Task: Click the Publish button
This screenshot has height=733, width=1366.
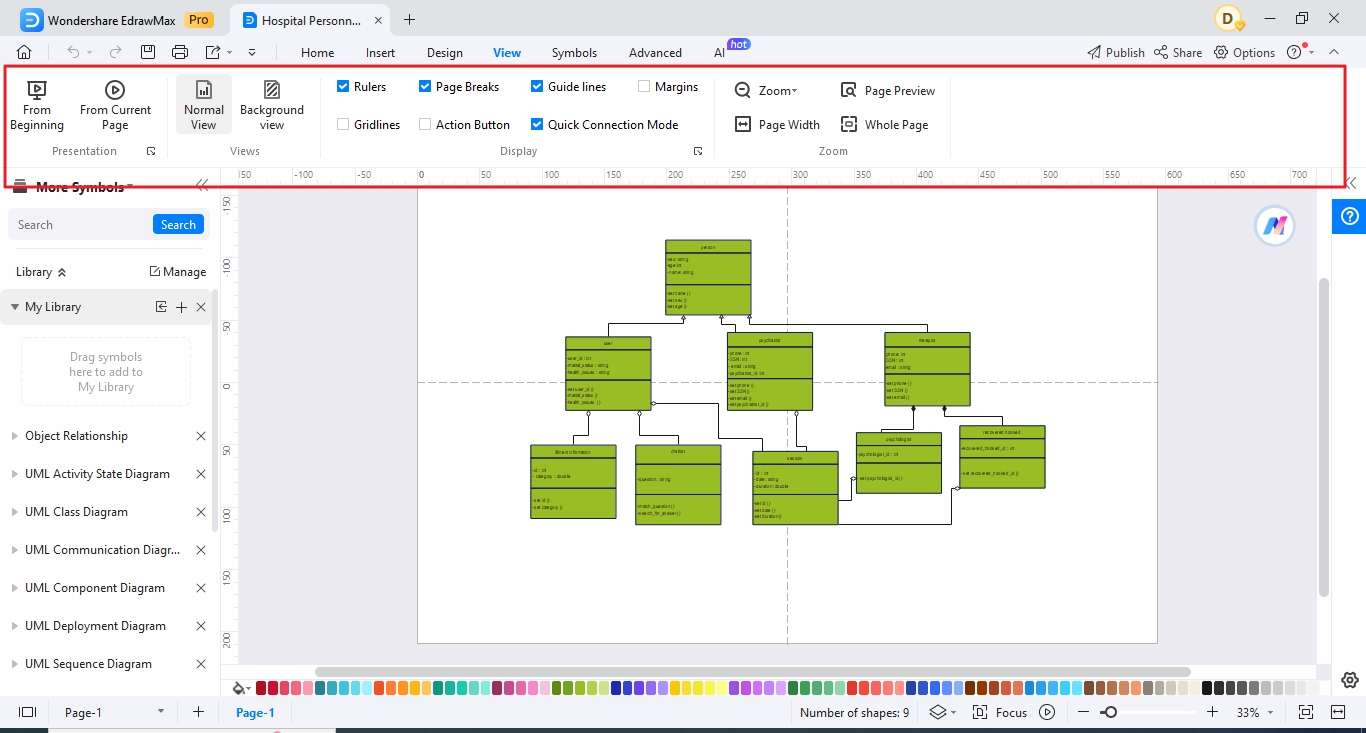Action: tap(1115, 53)
